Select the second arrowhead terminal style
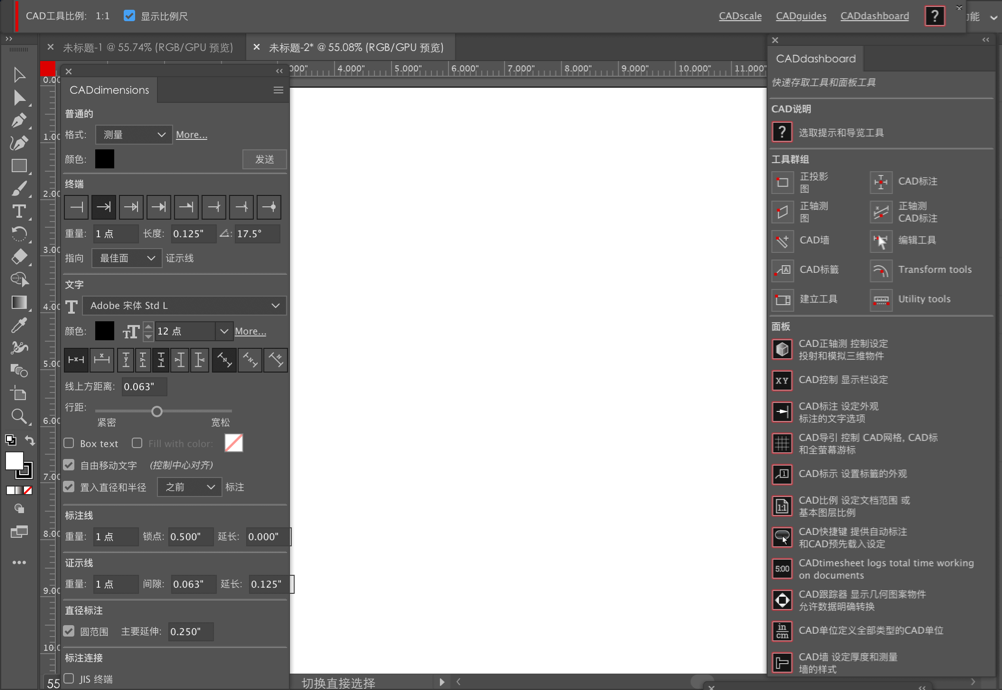 click(x=103, y=207)
